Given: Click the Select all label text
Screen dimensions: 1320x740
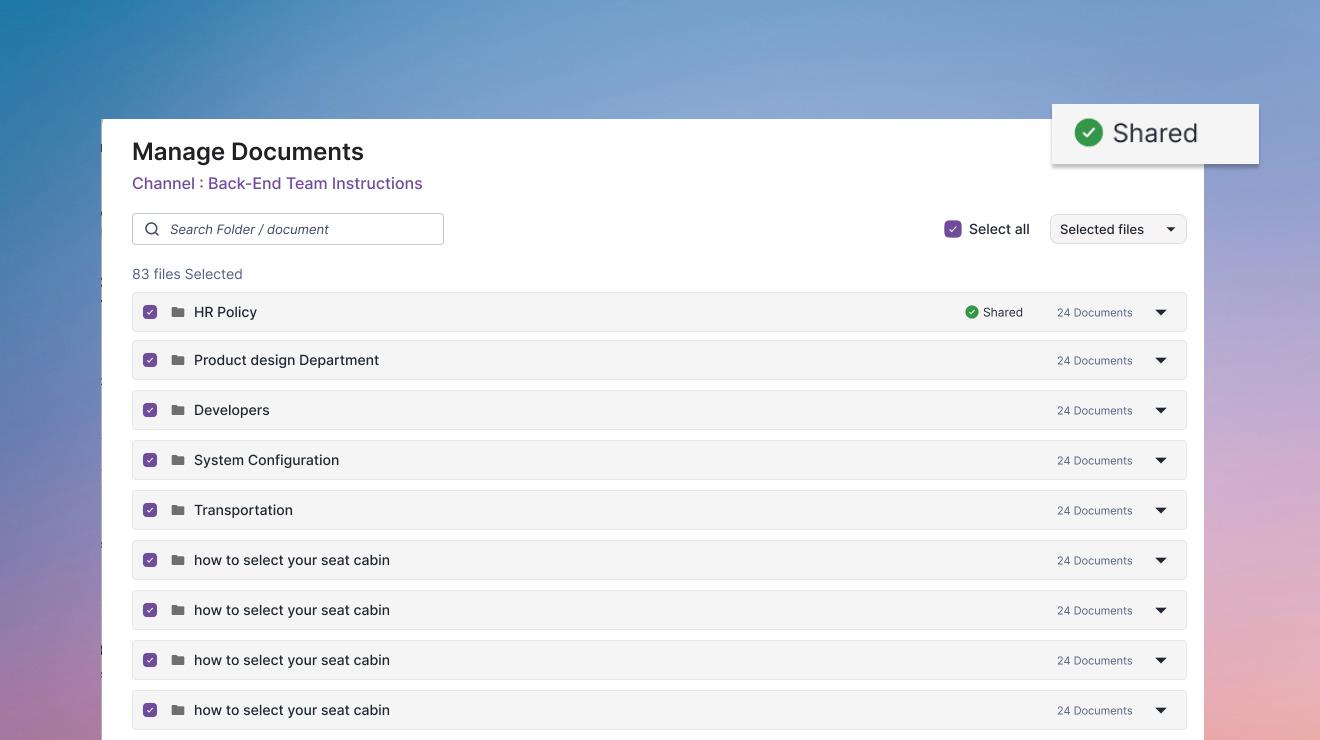Looking at the screenshot, I should pos(999,229).
